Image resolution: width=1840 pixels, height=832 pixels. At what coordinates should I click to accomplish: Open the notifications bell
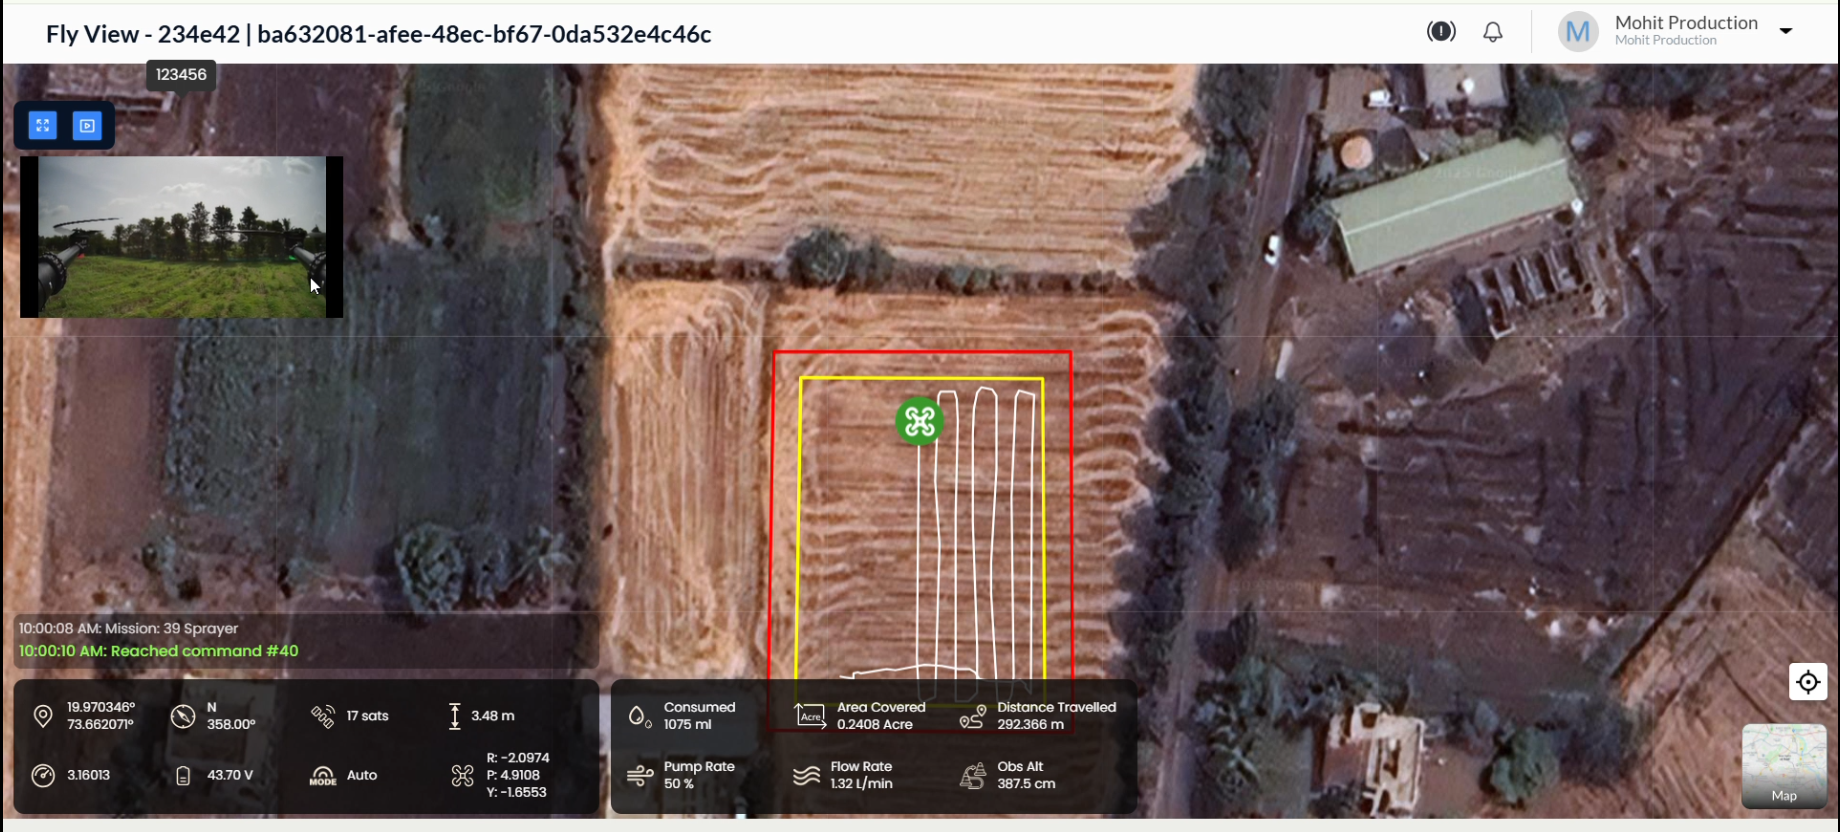tap(1493, 32)
